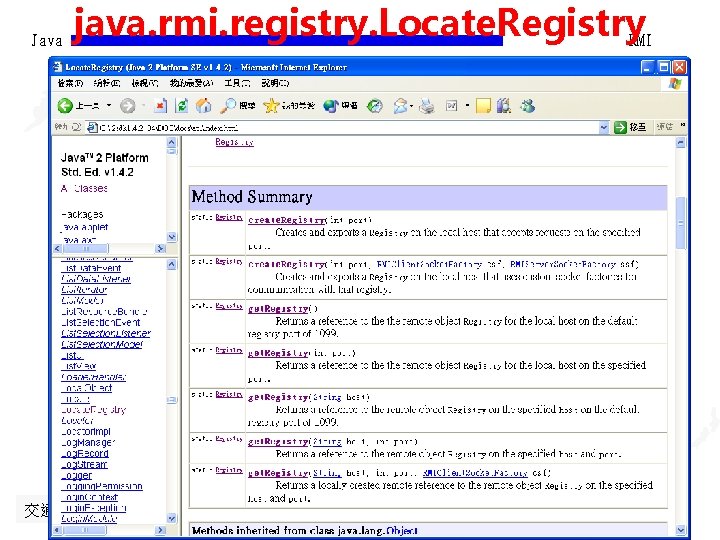This screenshot has height=540, width=720.
Task: Refresh the current page
Action: [x=182, y=106]
